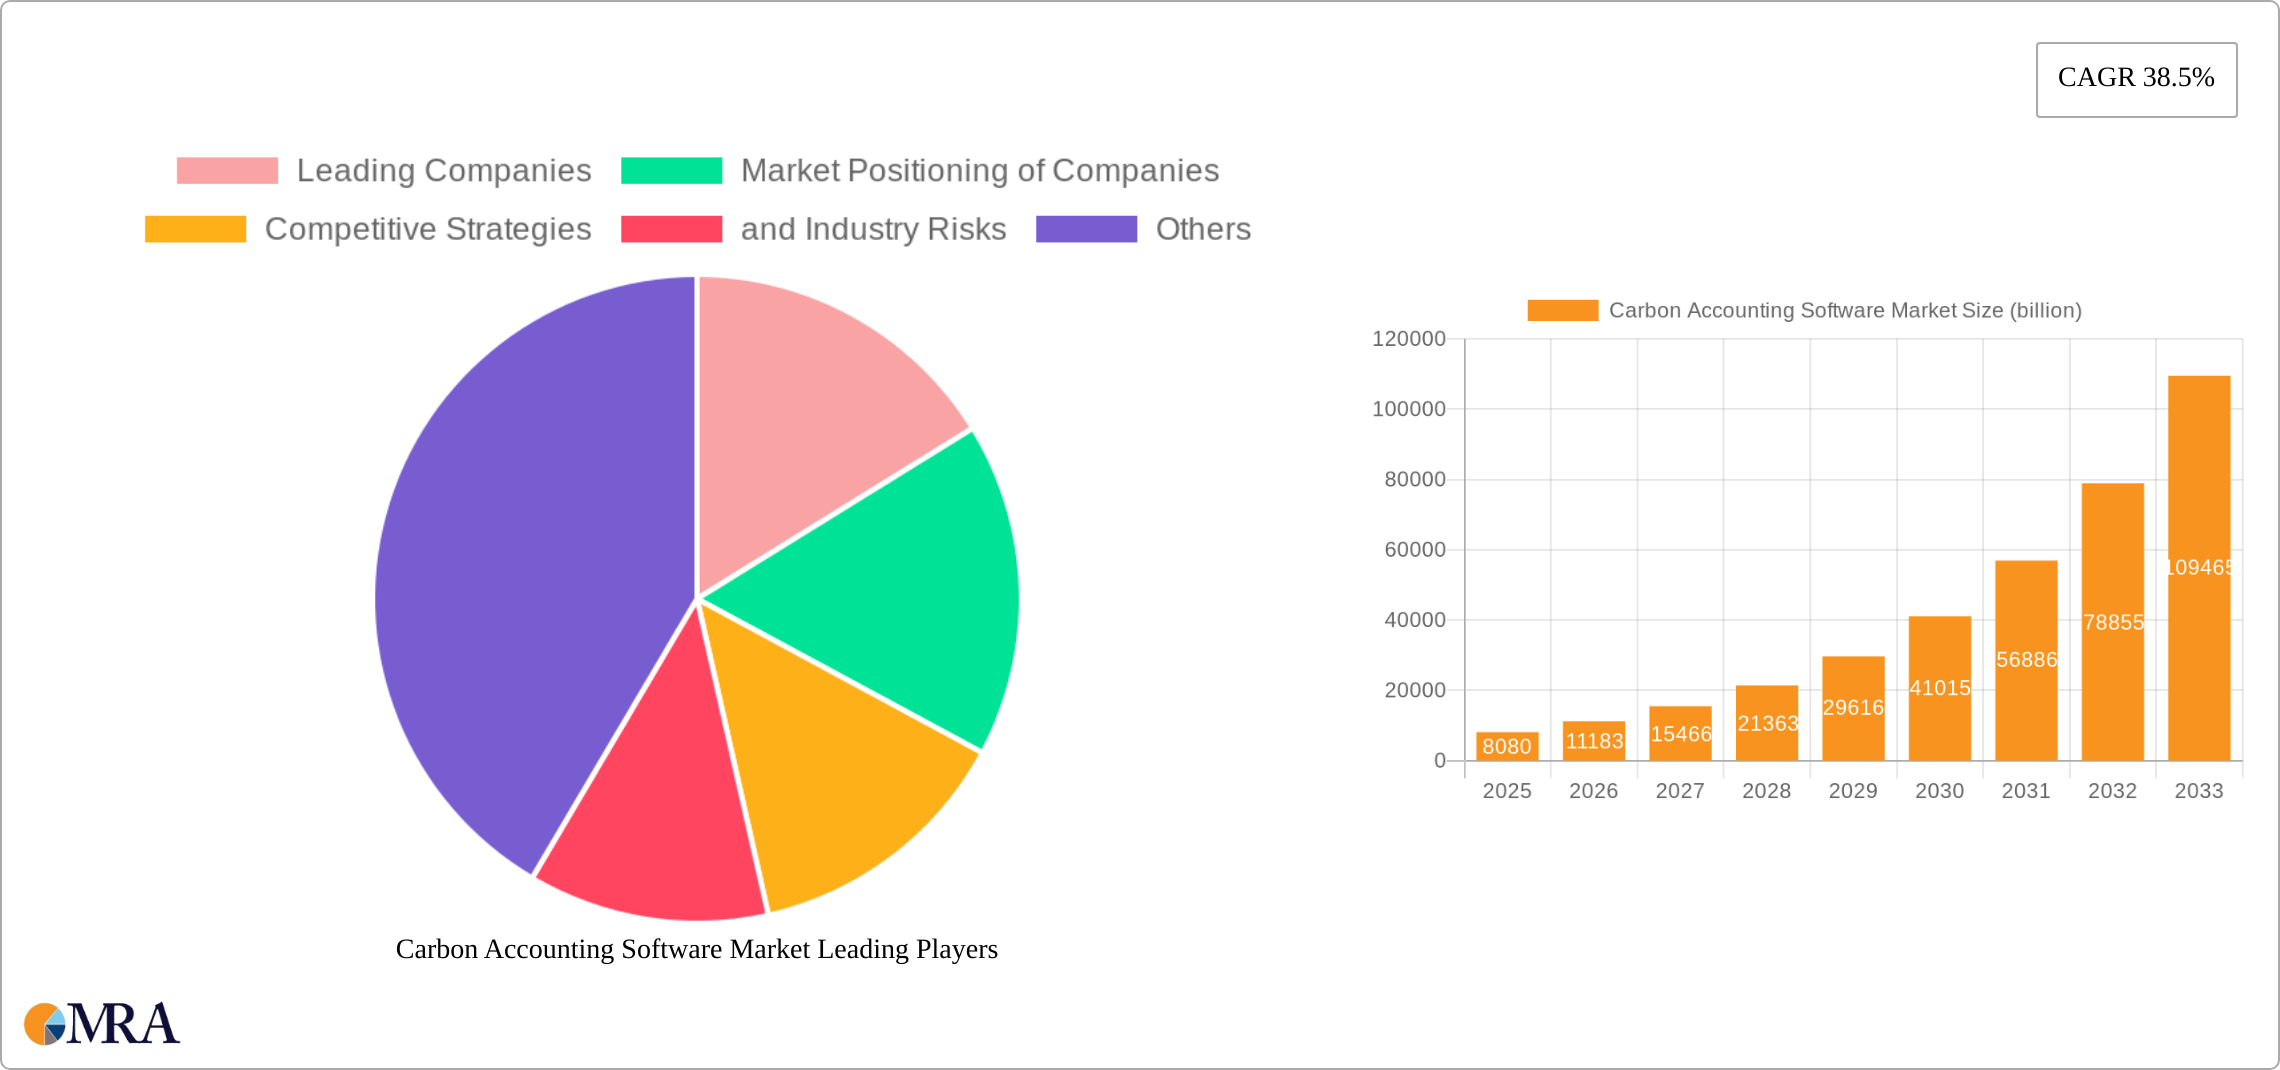Click the 2025 x-axis label
Viewport: 2280px width, 1070px height.
pos(1507,791)
